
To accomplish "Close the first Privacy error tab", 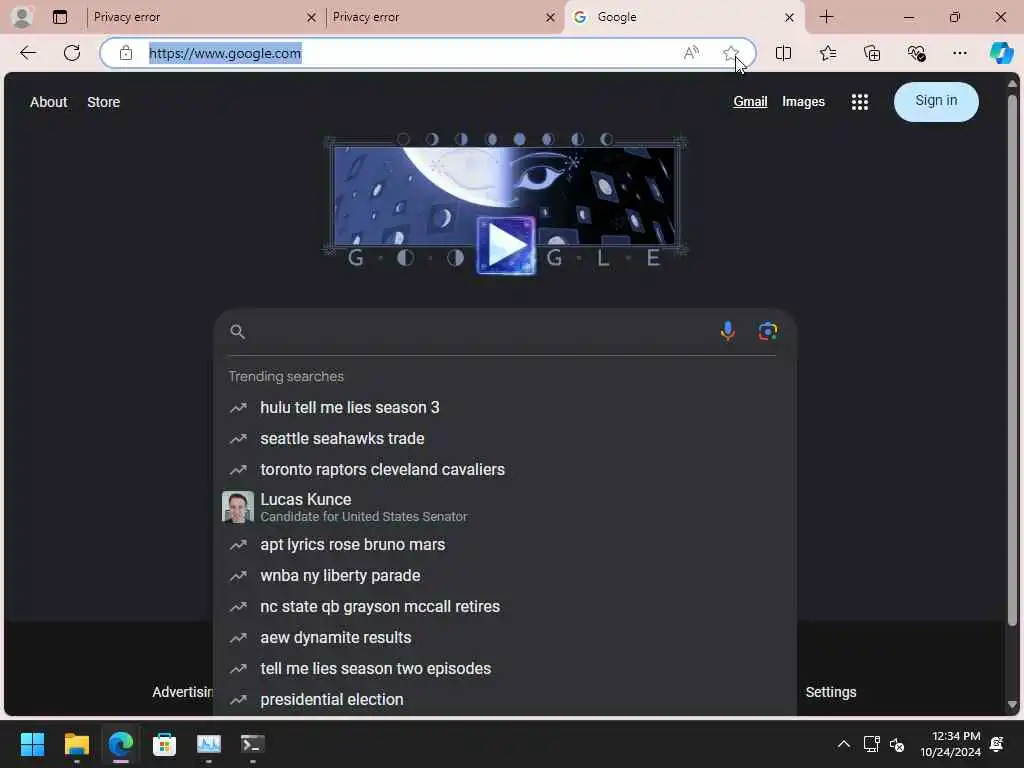I will [x=311, y=18].
